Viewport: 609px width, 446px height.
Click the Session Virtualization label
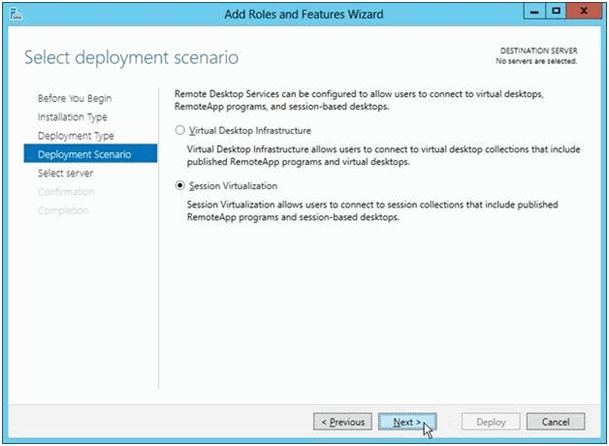coord(233,186)
